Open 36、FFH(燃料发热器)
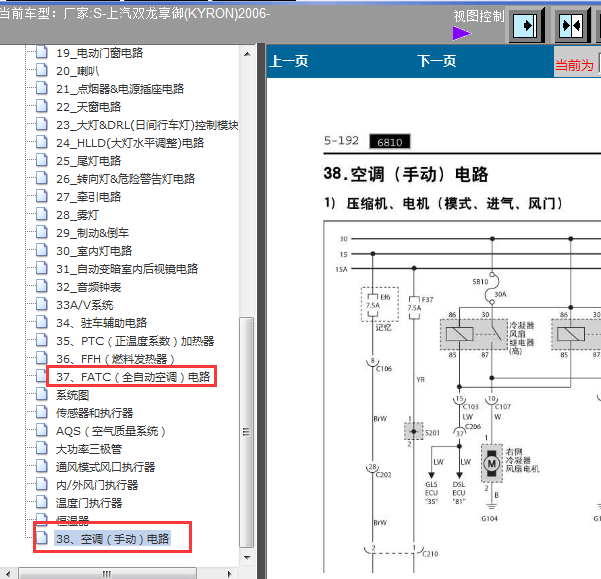The image size is (601, 579). pyautogui.click(x=115, y=359)
